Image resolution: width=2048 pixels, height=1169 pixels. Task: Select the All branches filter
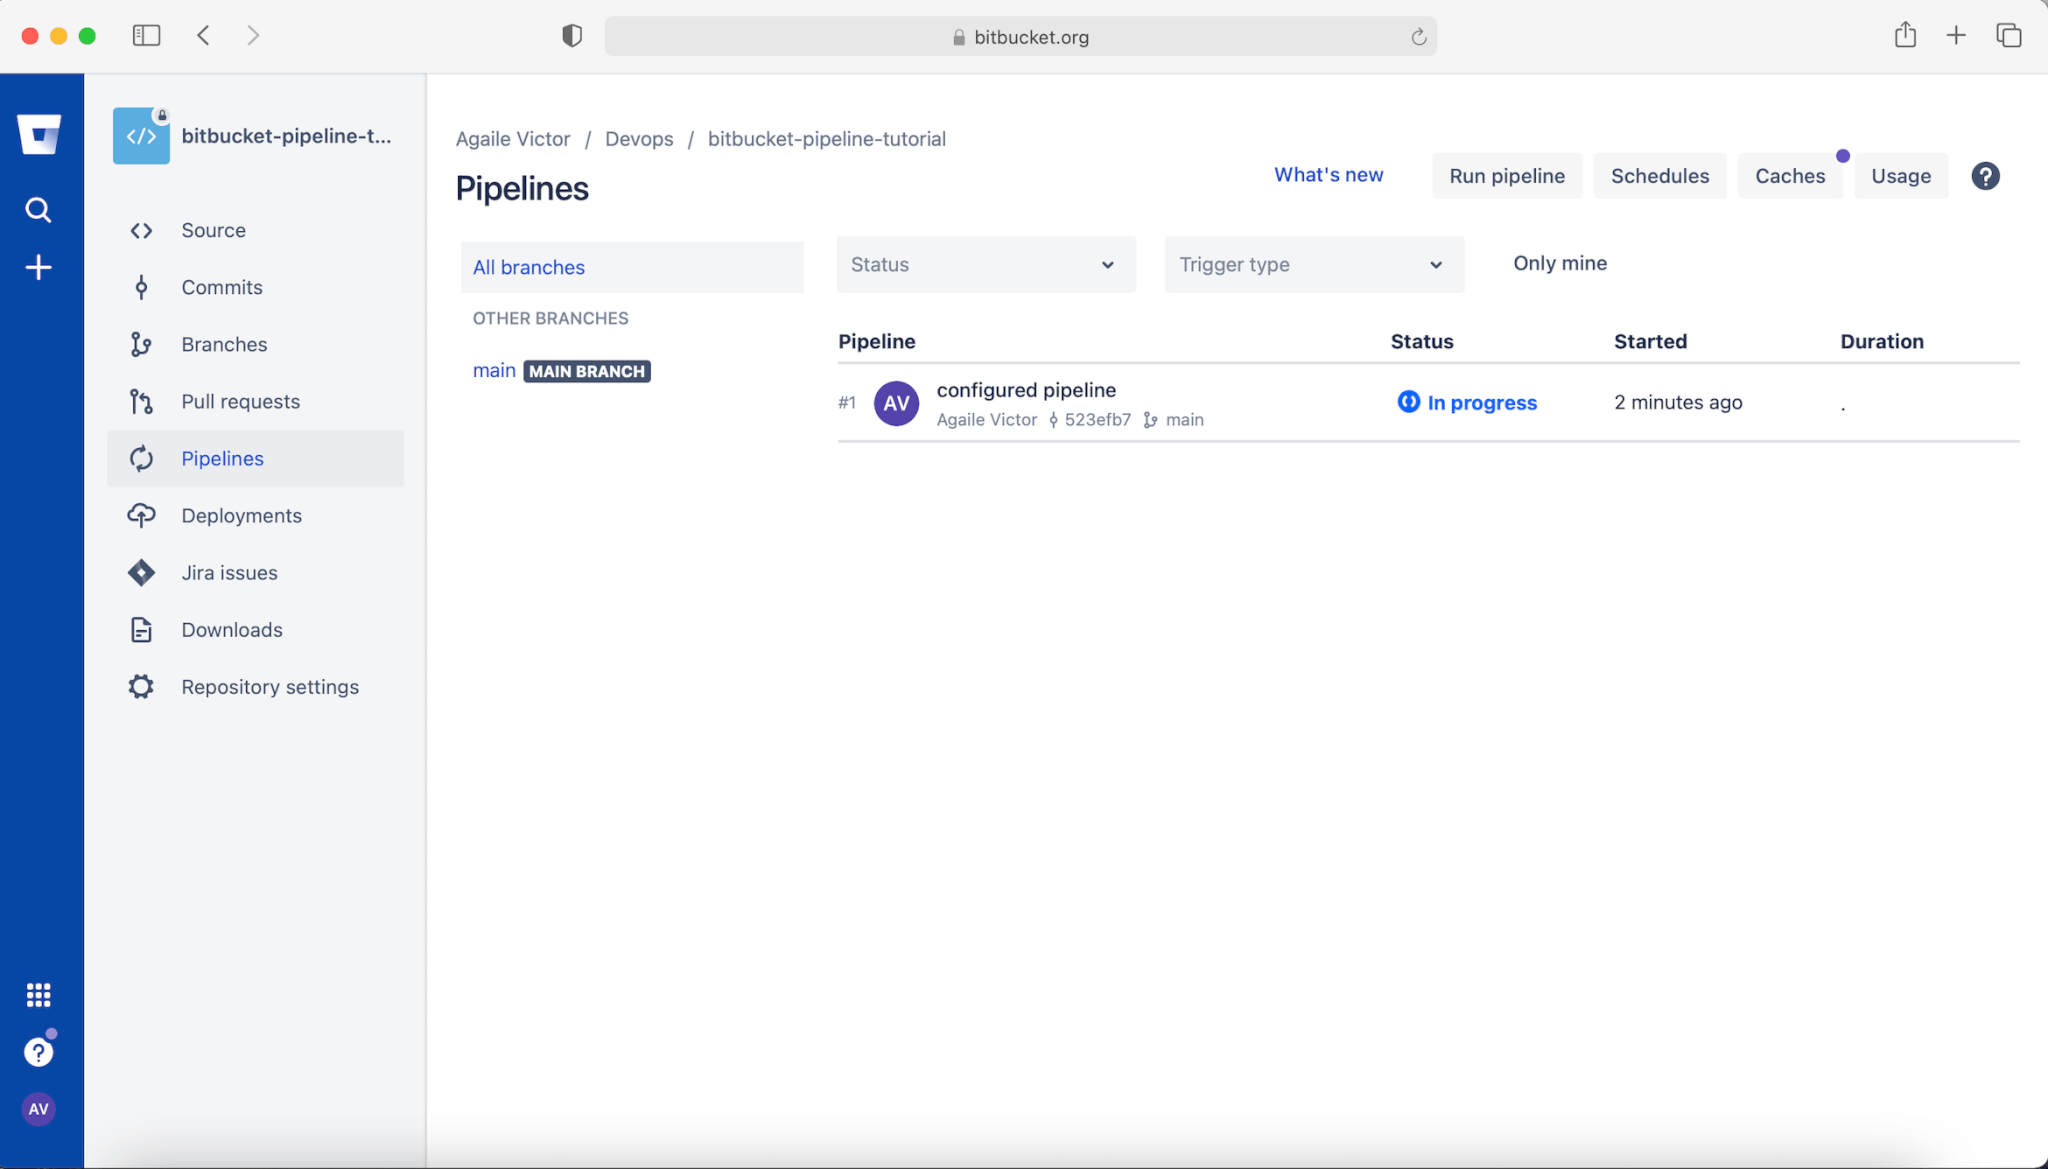[529, 267]
